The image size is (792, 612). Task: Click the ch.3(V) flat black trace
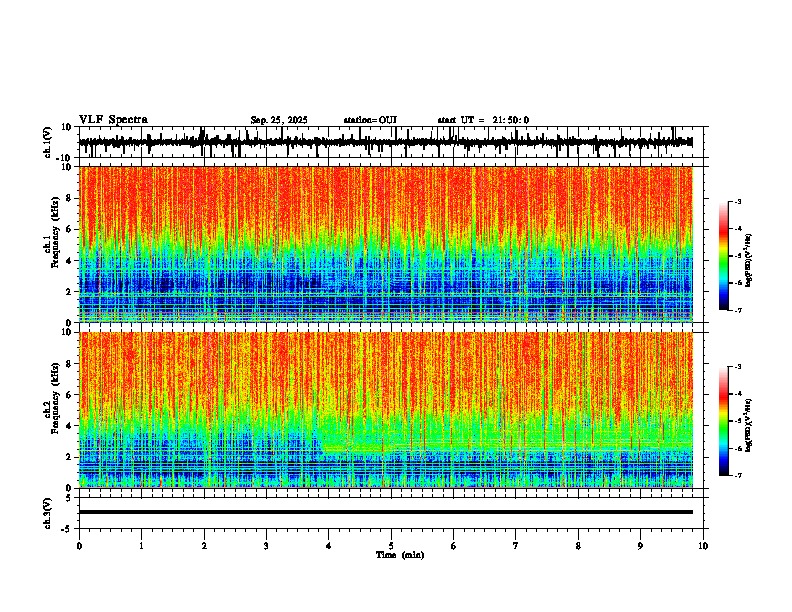385,512
